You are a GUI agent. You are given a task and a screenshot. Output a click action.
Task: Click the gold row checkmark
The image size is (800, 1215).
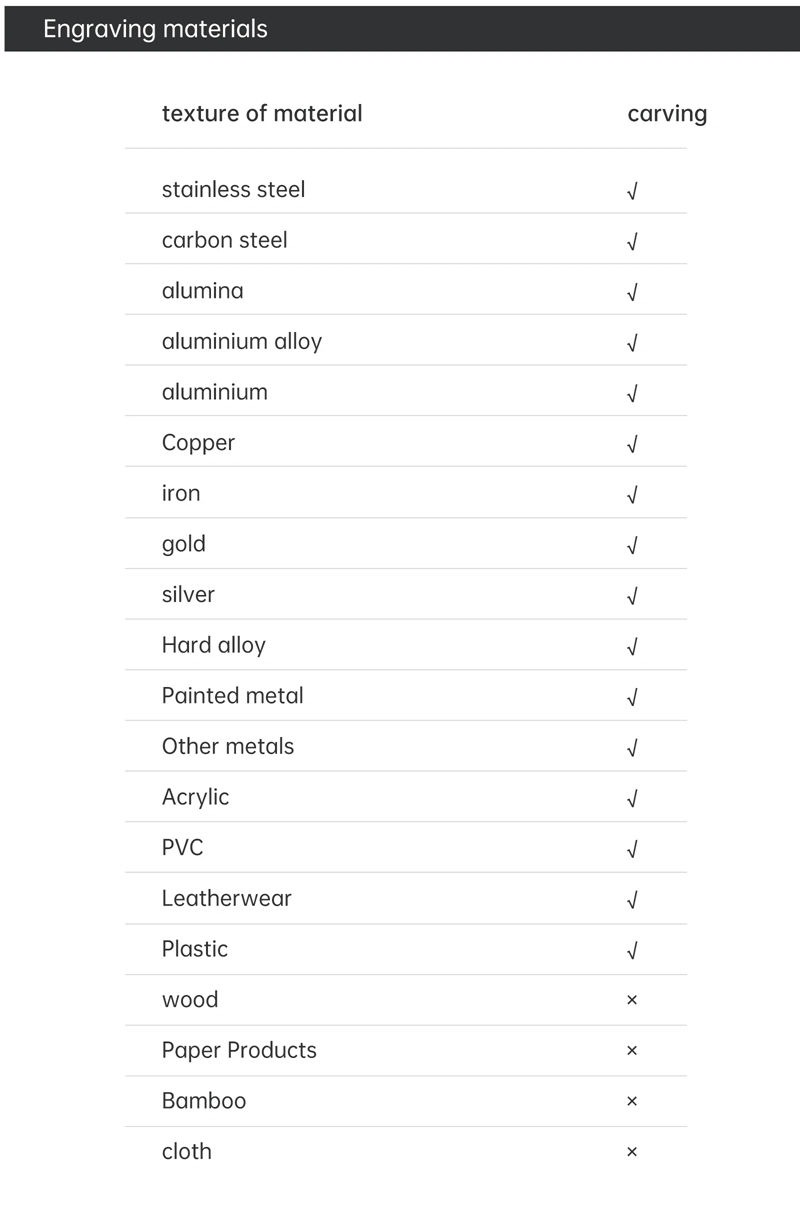click(632, 545)
